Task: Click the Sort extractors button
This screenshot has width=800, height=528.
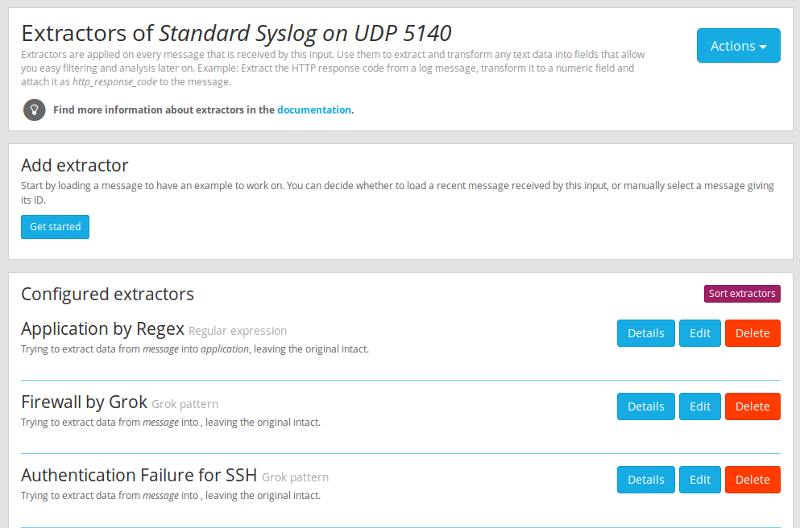Action: click(742, 293)
